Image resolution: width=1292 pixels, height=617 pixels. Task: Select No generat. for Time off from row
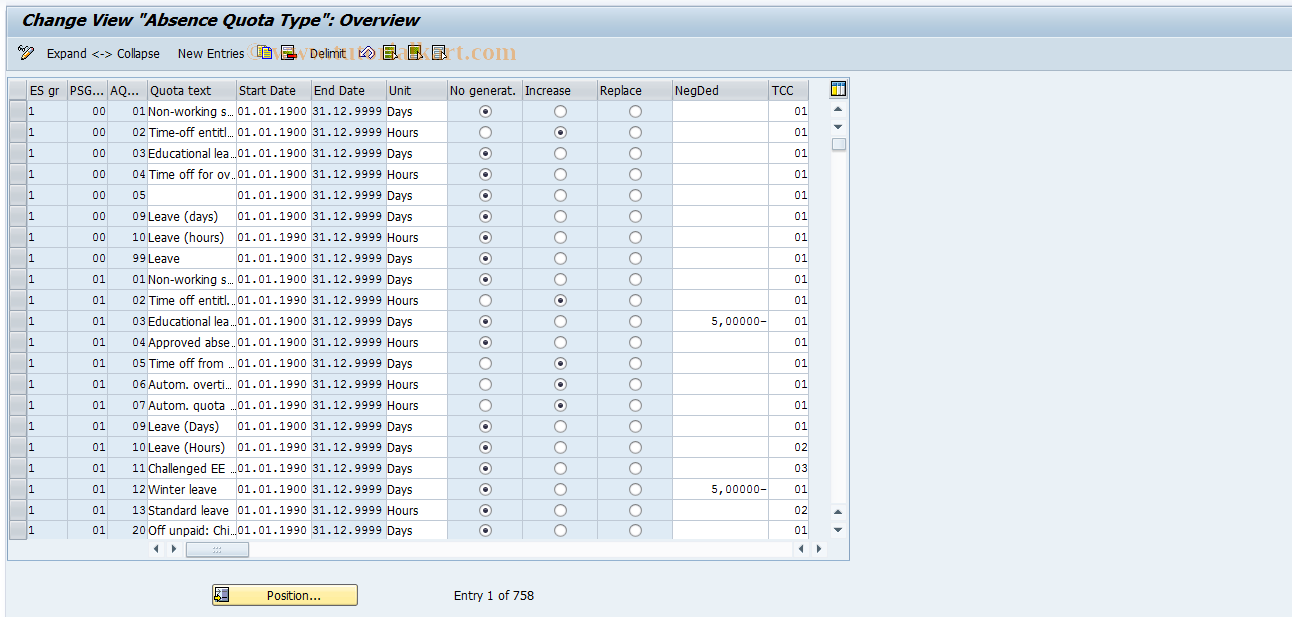pos(485,363)
